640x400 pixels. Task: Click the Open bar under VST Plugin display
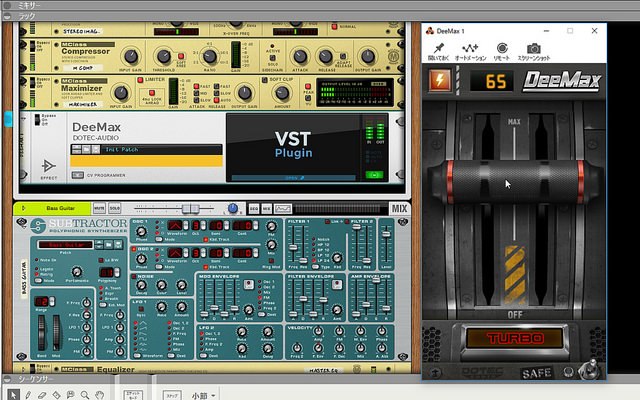(294, 178)
